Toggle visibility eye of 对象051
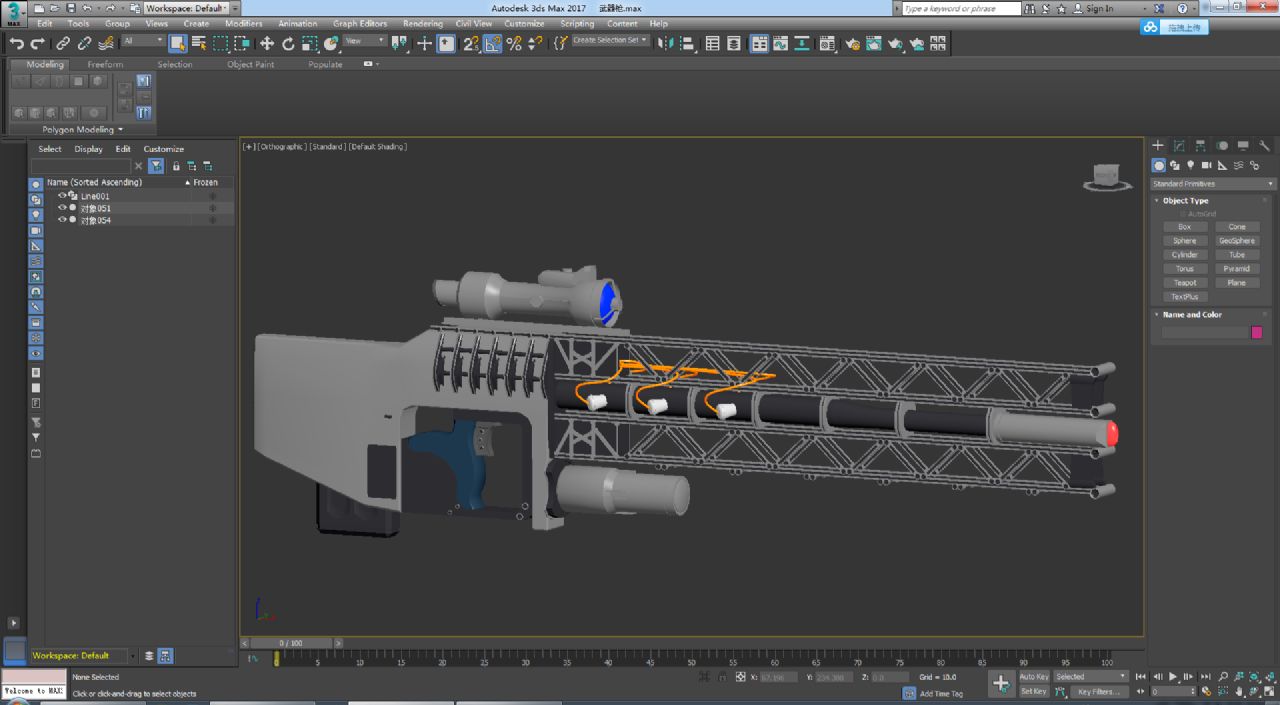The image size is (1280, 705). coord(62,208)
